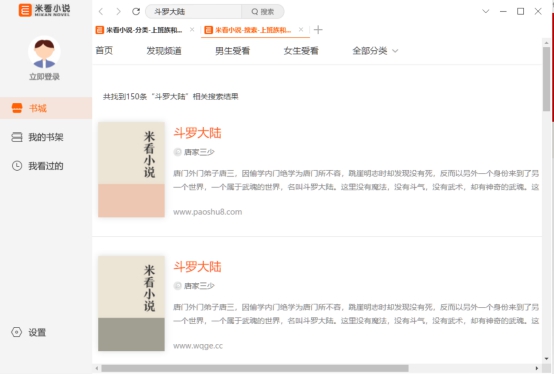Click the vertical scrollbar thumb
The height and width of the screenshot is (375, 554).
pos(547,79)
